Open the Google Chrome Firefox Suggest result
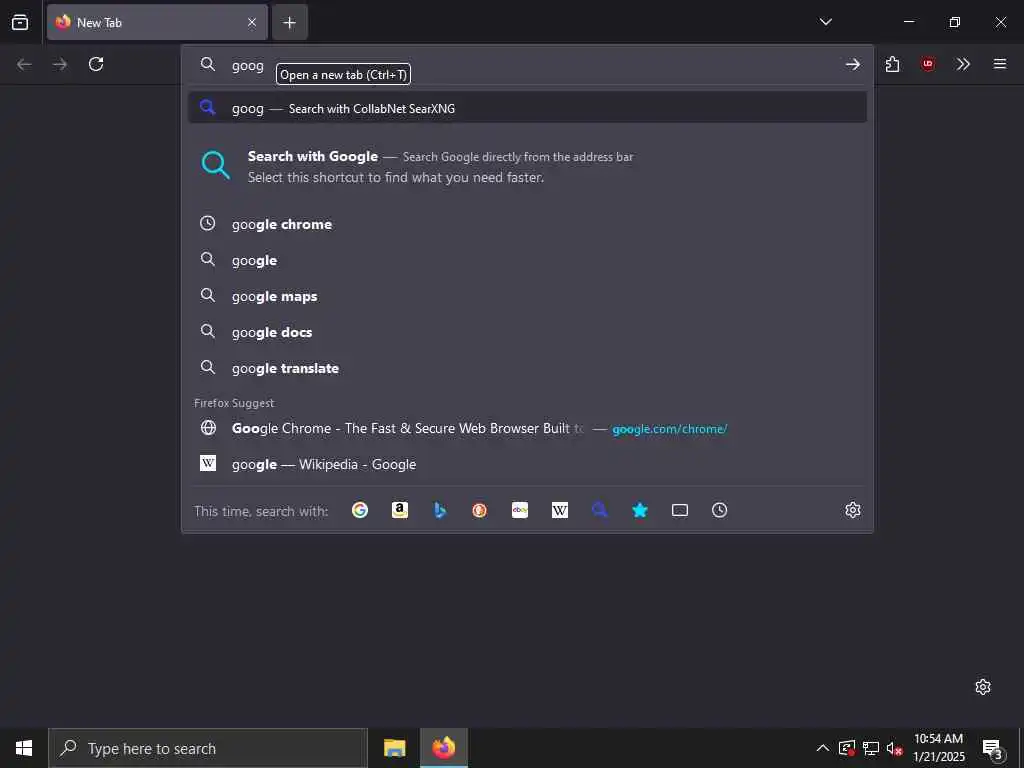1024x768 pixels. [527, 428]
